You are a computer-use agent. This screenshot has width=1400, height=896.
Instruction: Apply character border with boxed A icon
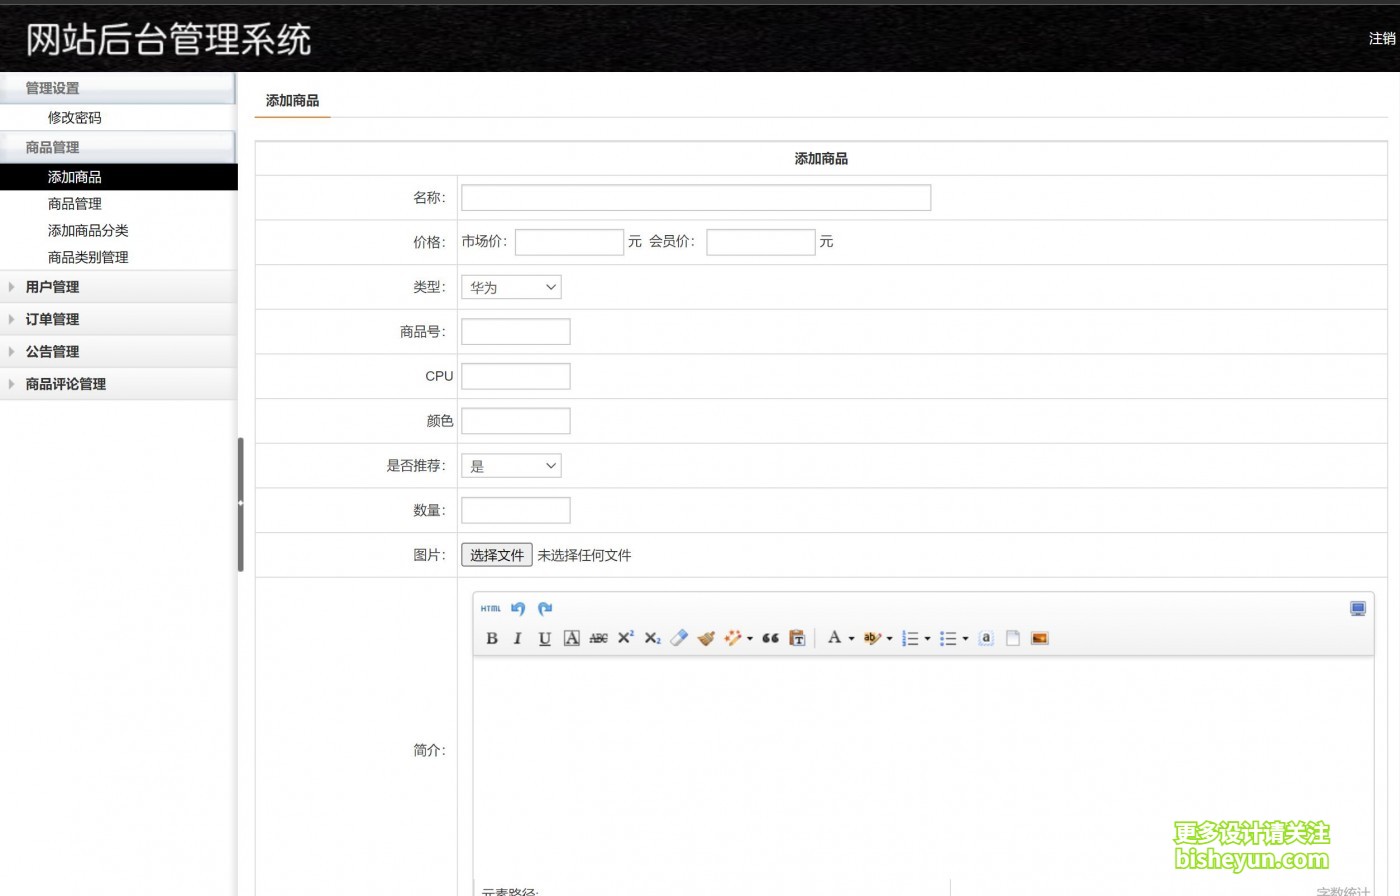point(572,638)
